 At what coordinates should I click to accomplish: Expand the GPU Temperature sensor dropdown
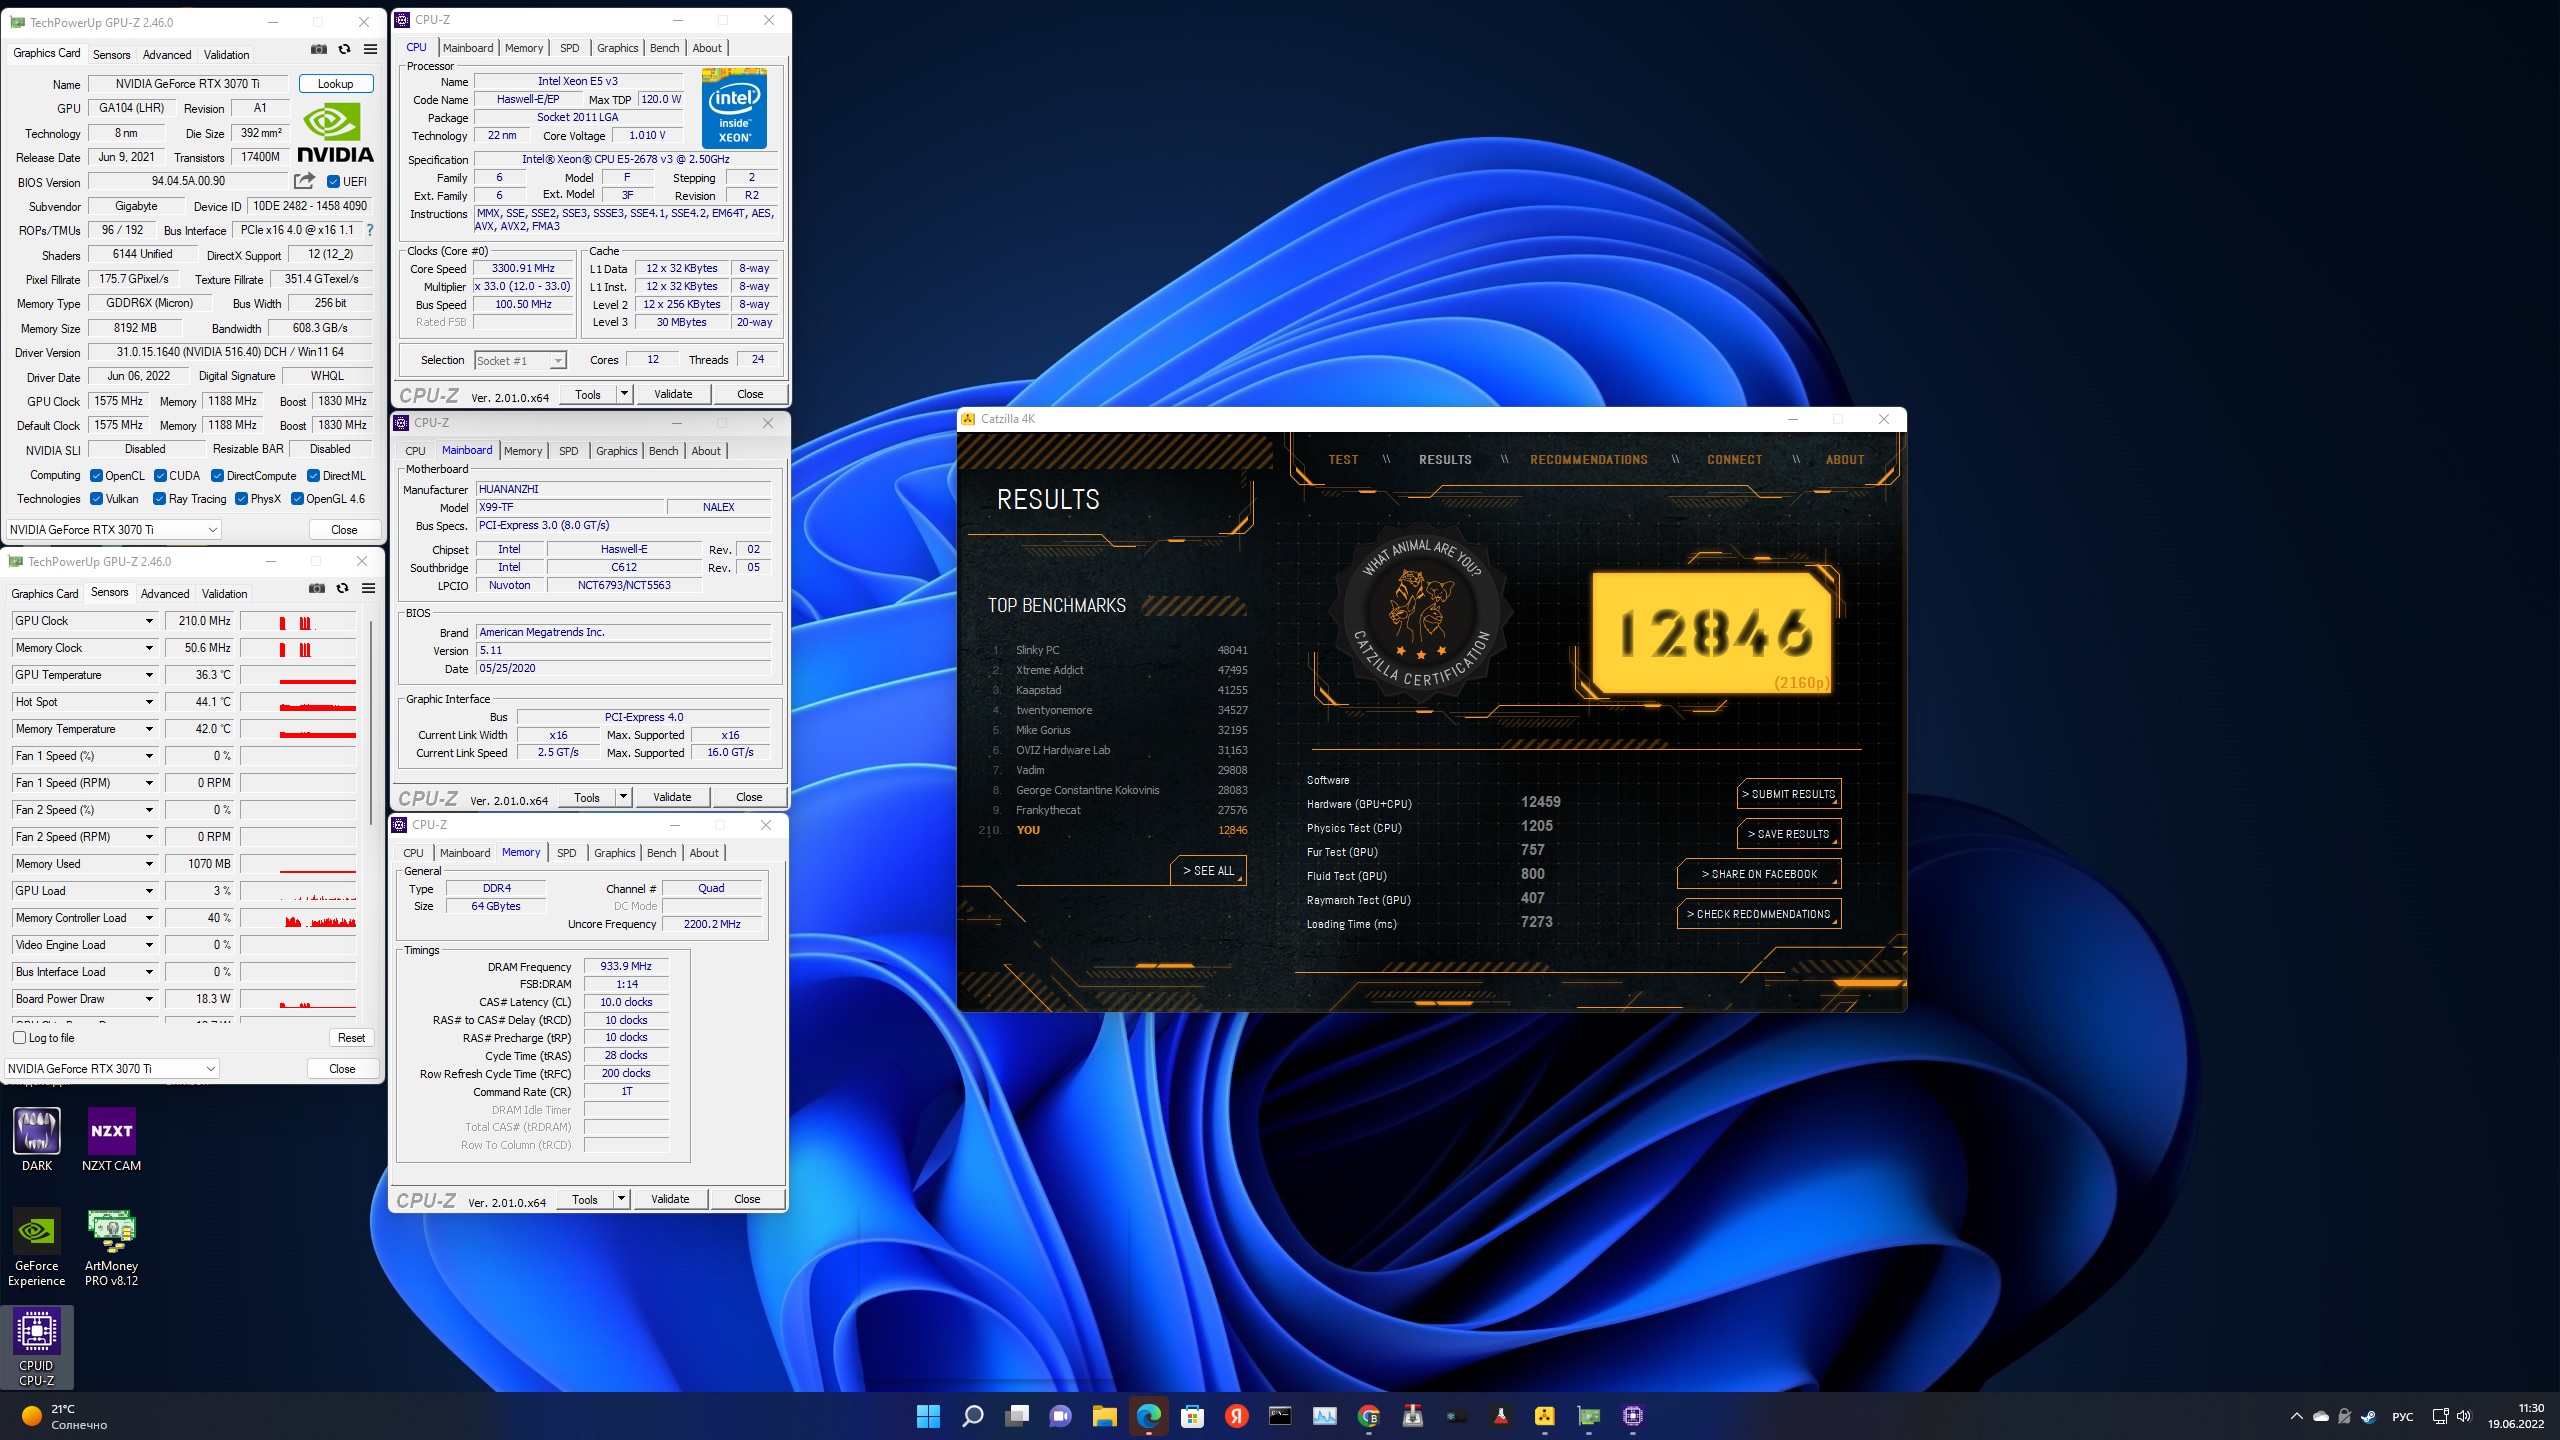click(149, 675)
